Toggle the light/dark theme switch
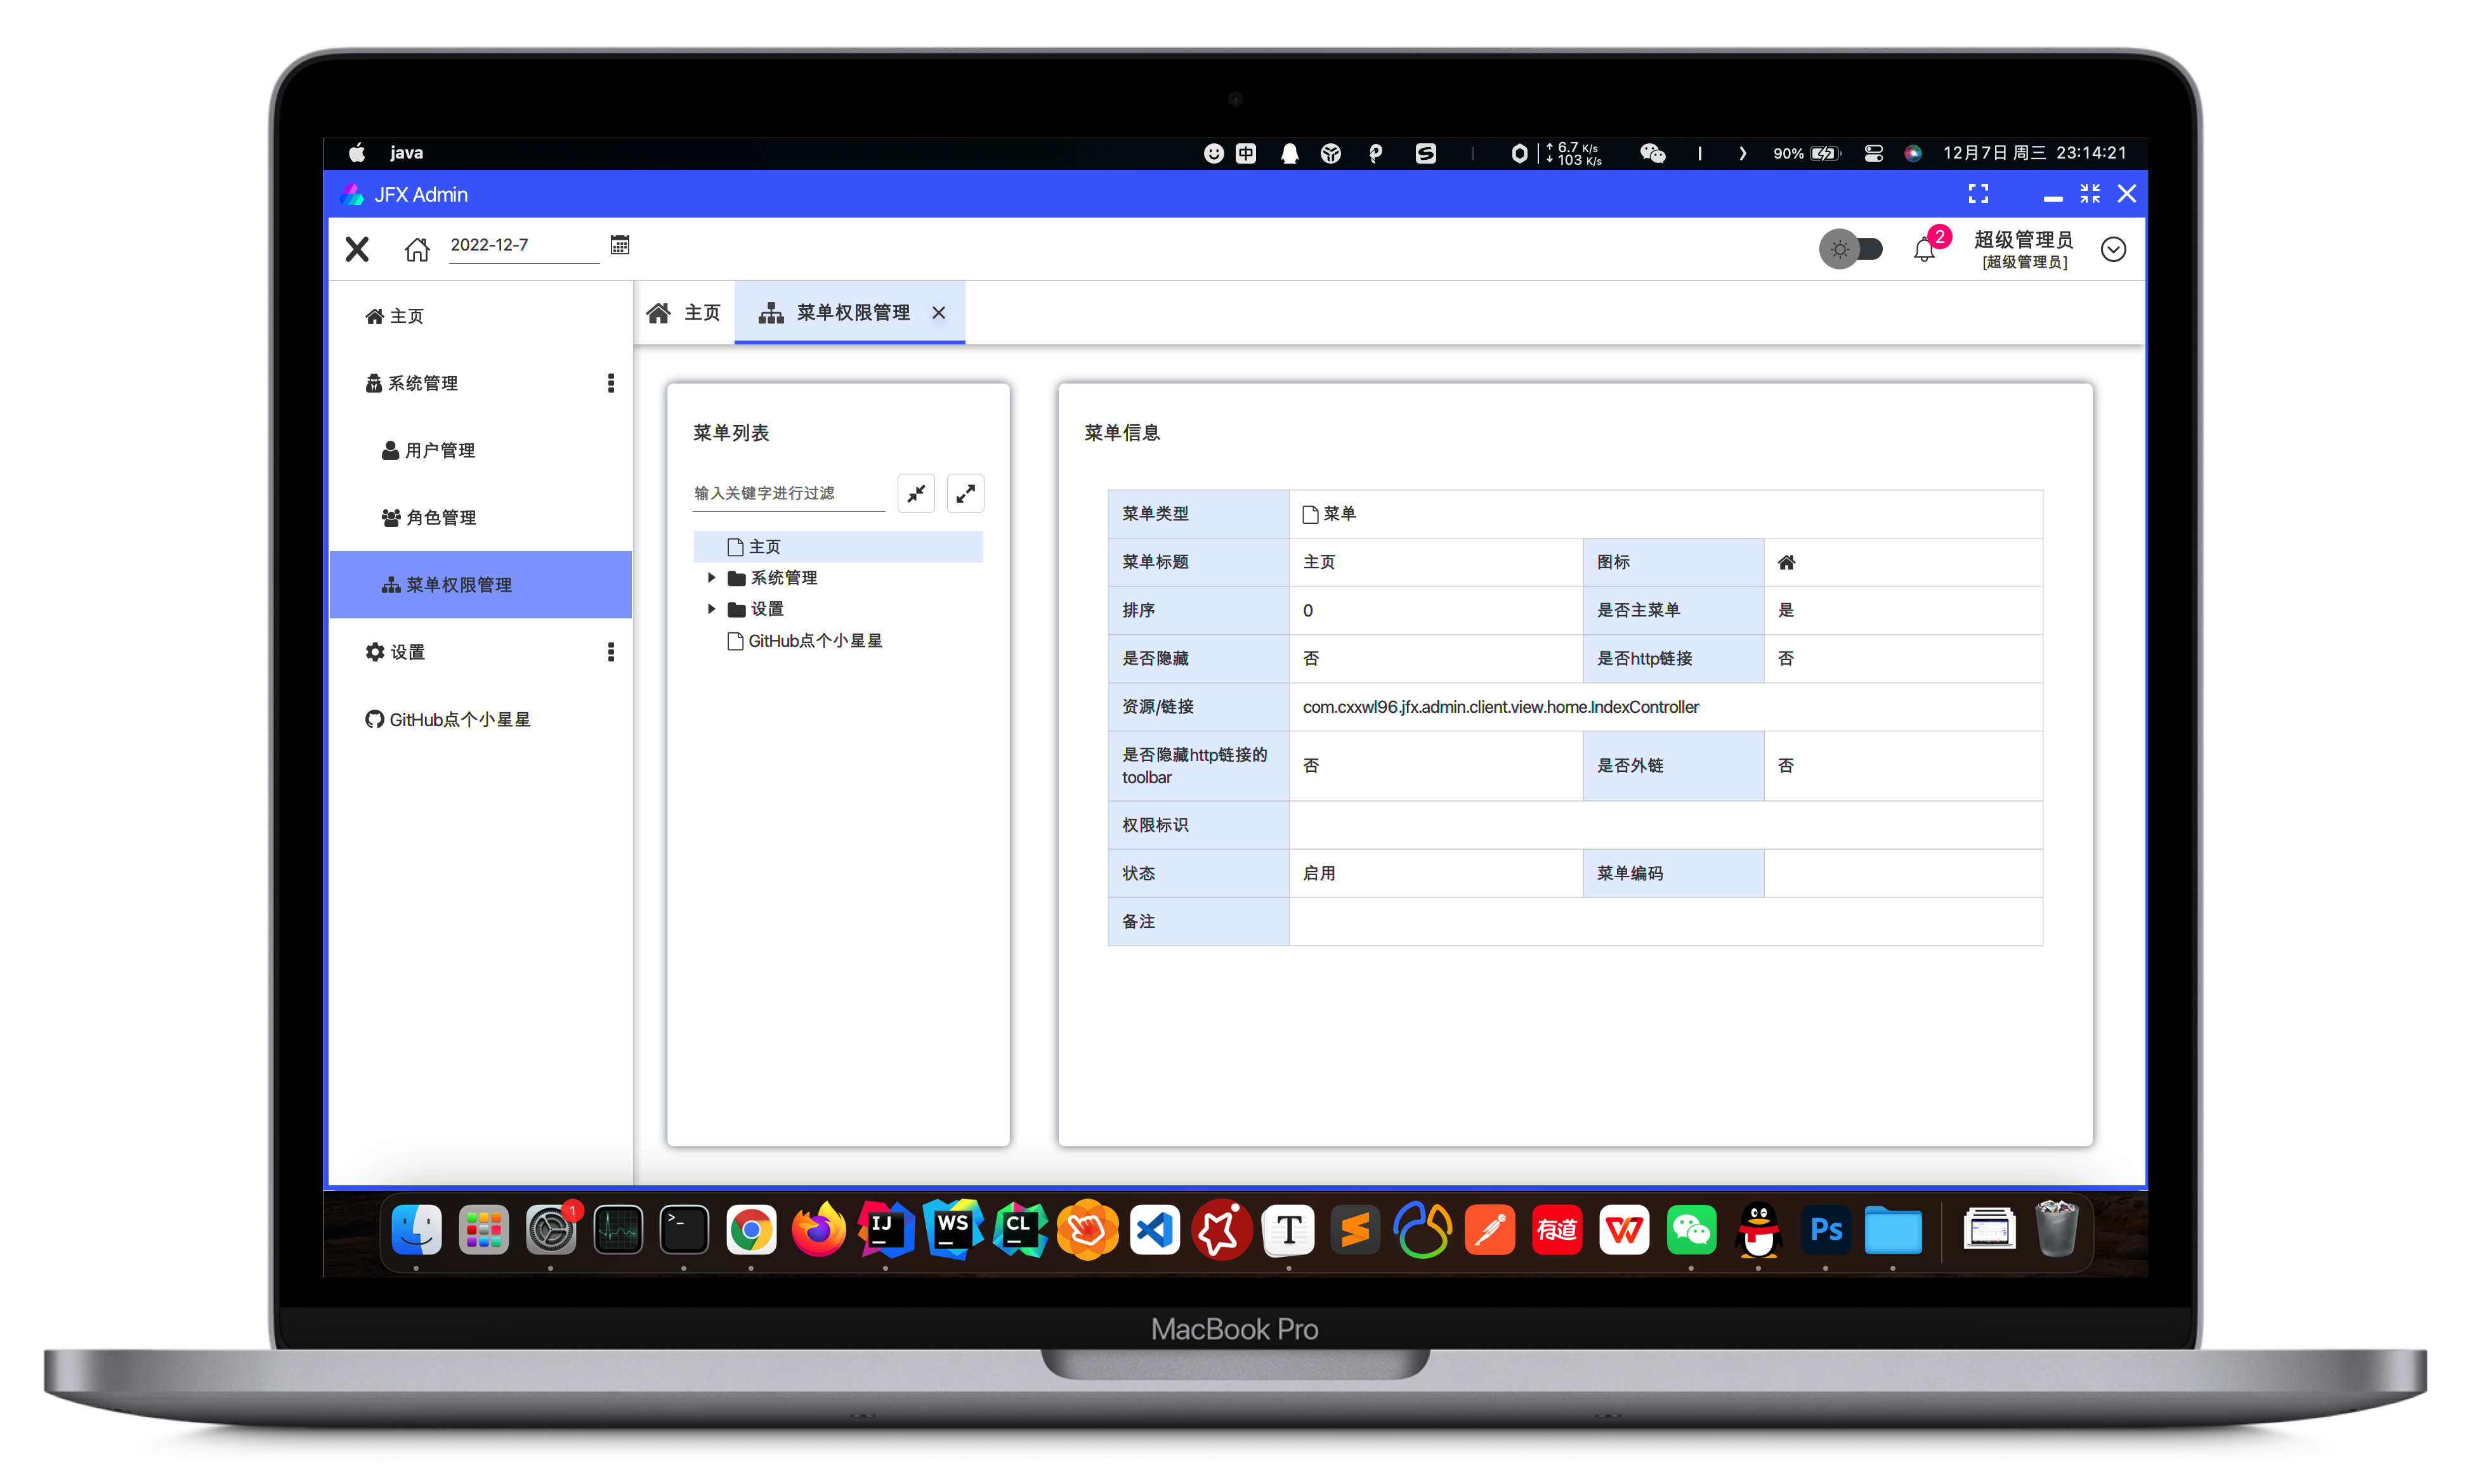The width and height of the screenshot is (2474, 1484). pyautogui.click(x=1851, y=249)
